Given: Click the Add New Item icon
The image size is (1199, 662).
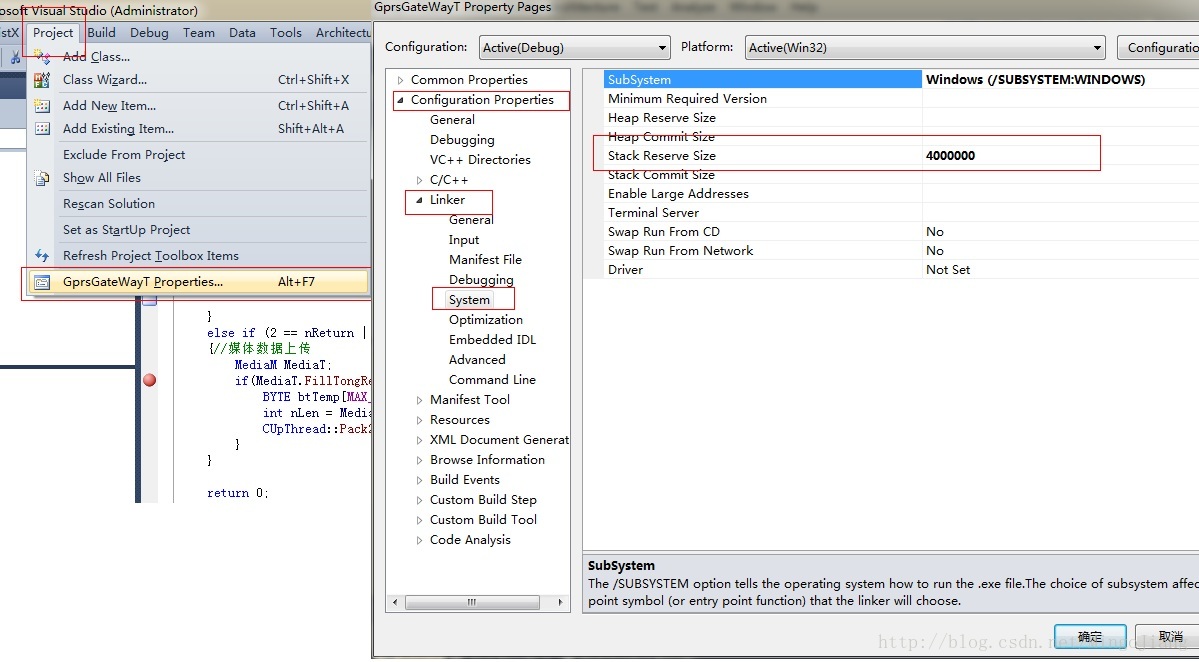Looking at the screenshot, I should (x=42, y=105).
